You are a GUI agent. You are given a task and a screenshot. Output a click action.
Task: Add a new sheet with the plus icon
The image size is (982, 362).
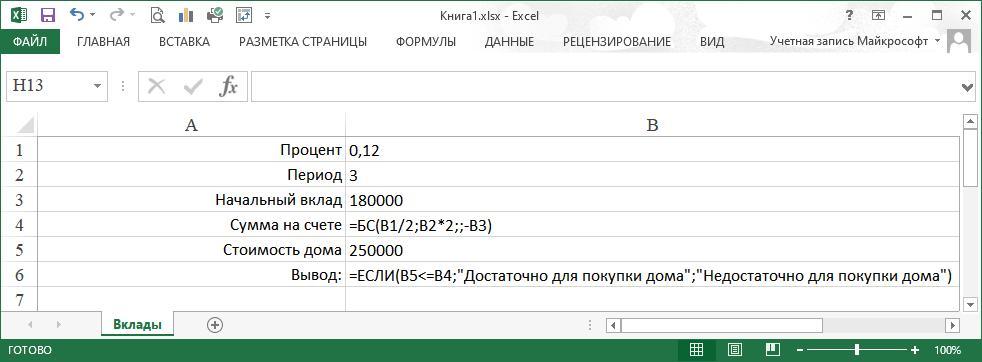tap(215, 324)
